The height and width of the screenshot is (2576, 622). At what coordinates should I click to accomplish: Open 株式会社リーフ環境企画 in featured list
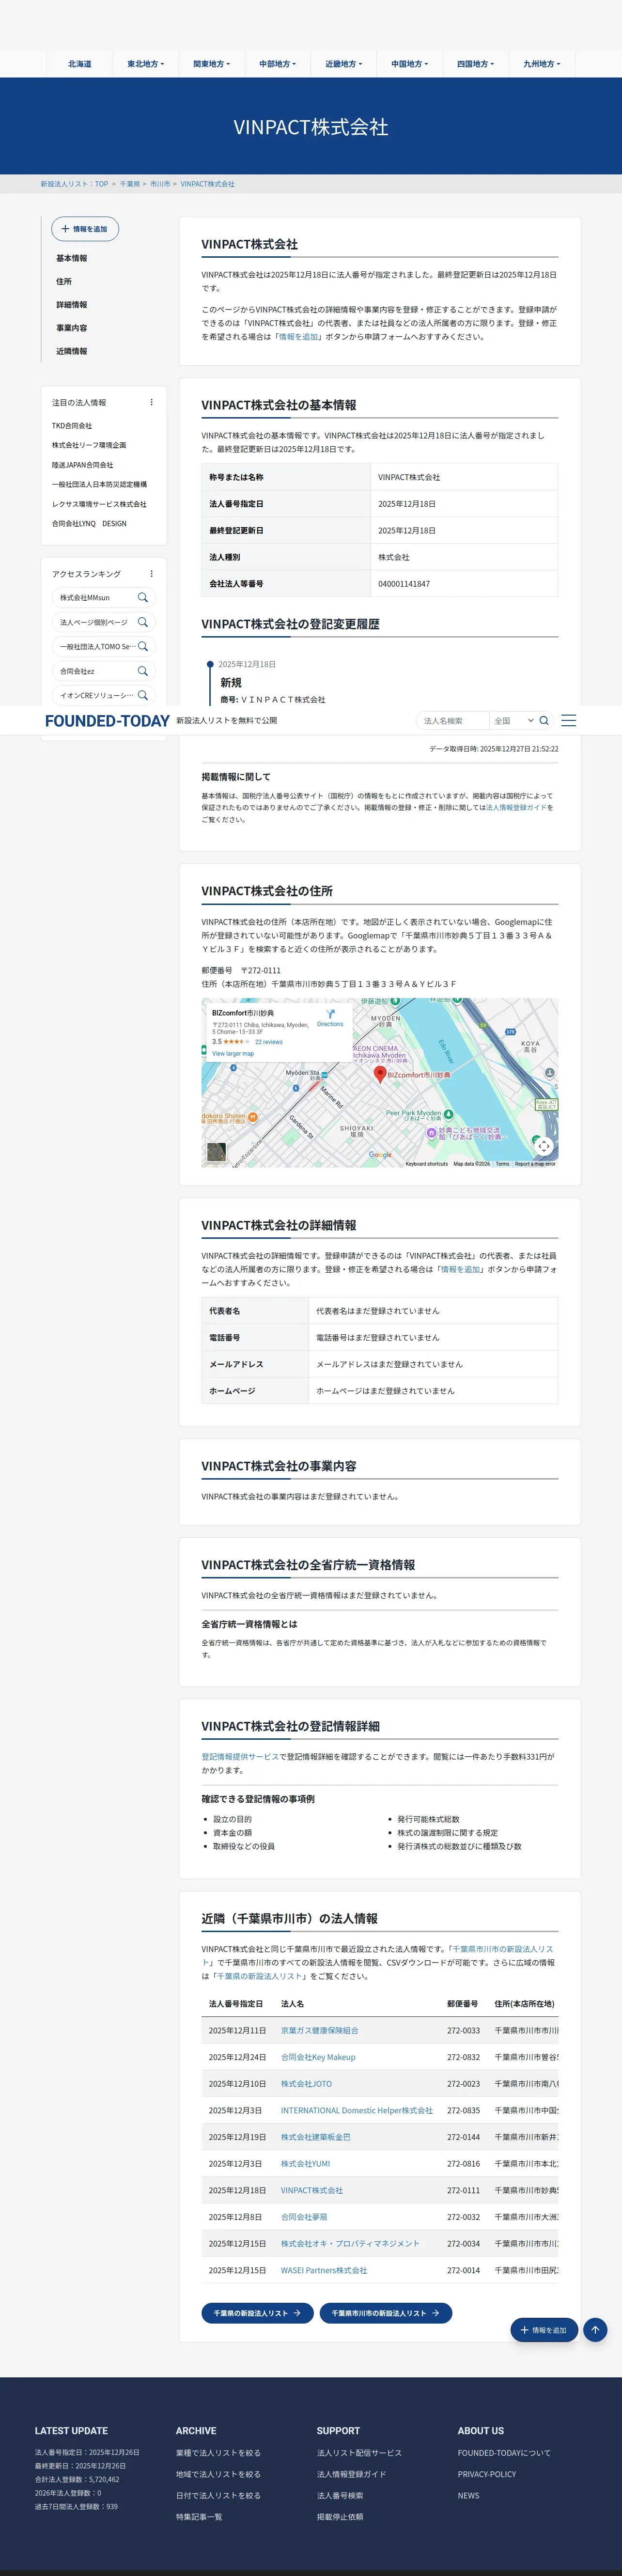[89, 445]
